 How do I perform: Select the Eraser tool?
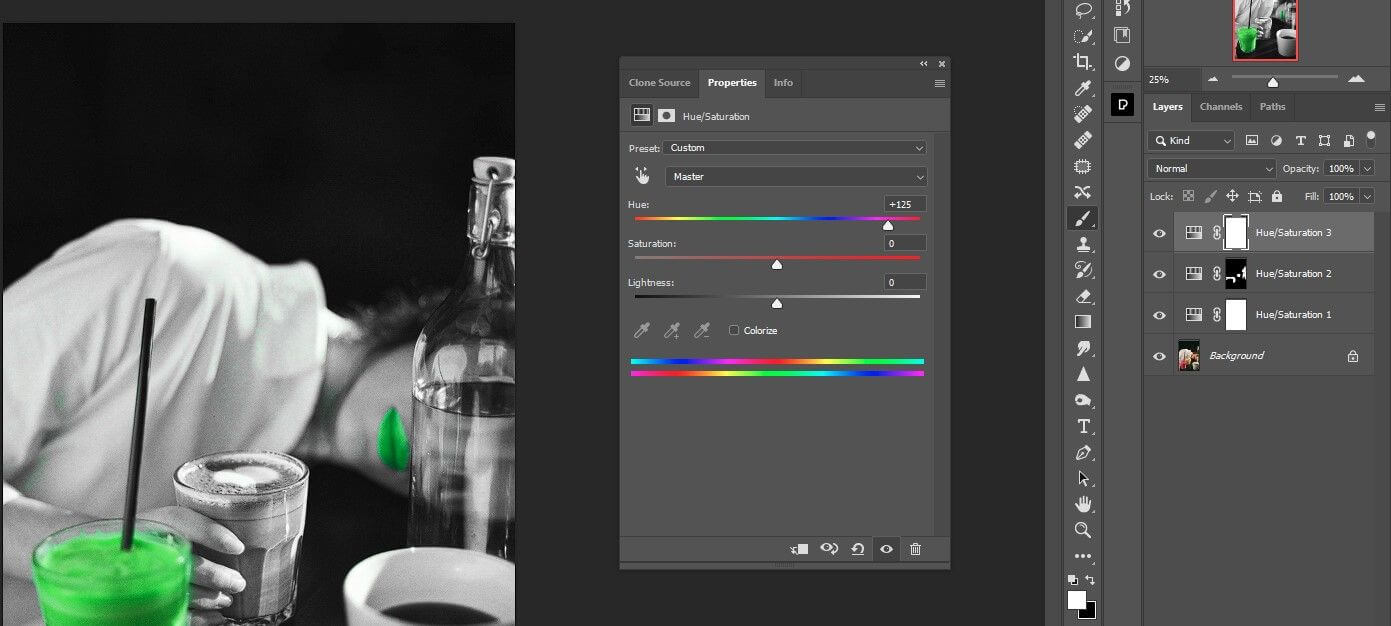click(x=1083, y=295)
